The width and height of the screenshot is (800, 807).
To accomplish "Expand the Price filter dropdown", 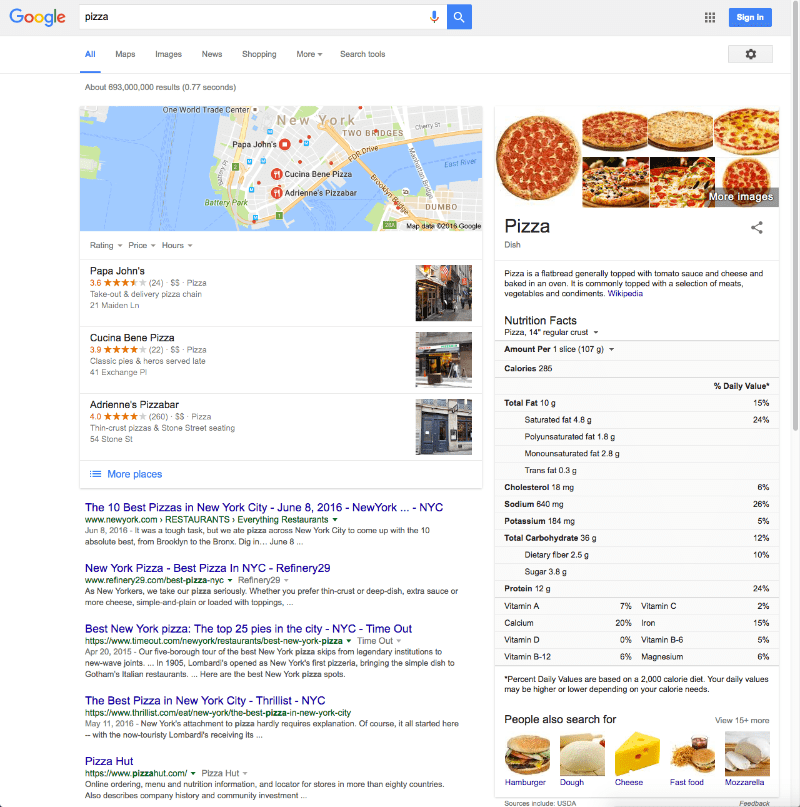I will point(142,245).
